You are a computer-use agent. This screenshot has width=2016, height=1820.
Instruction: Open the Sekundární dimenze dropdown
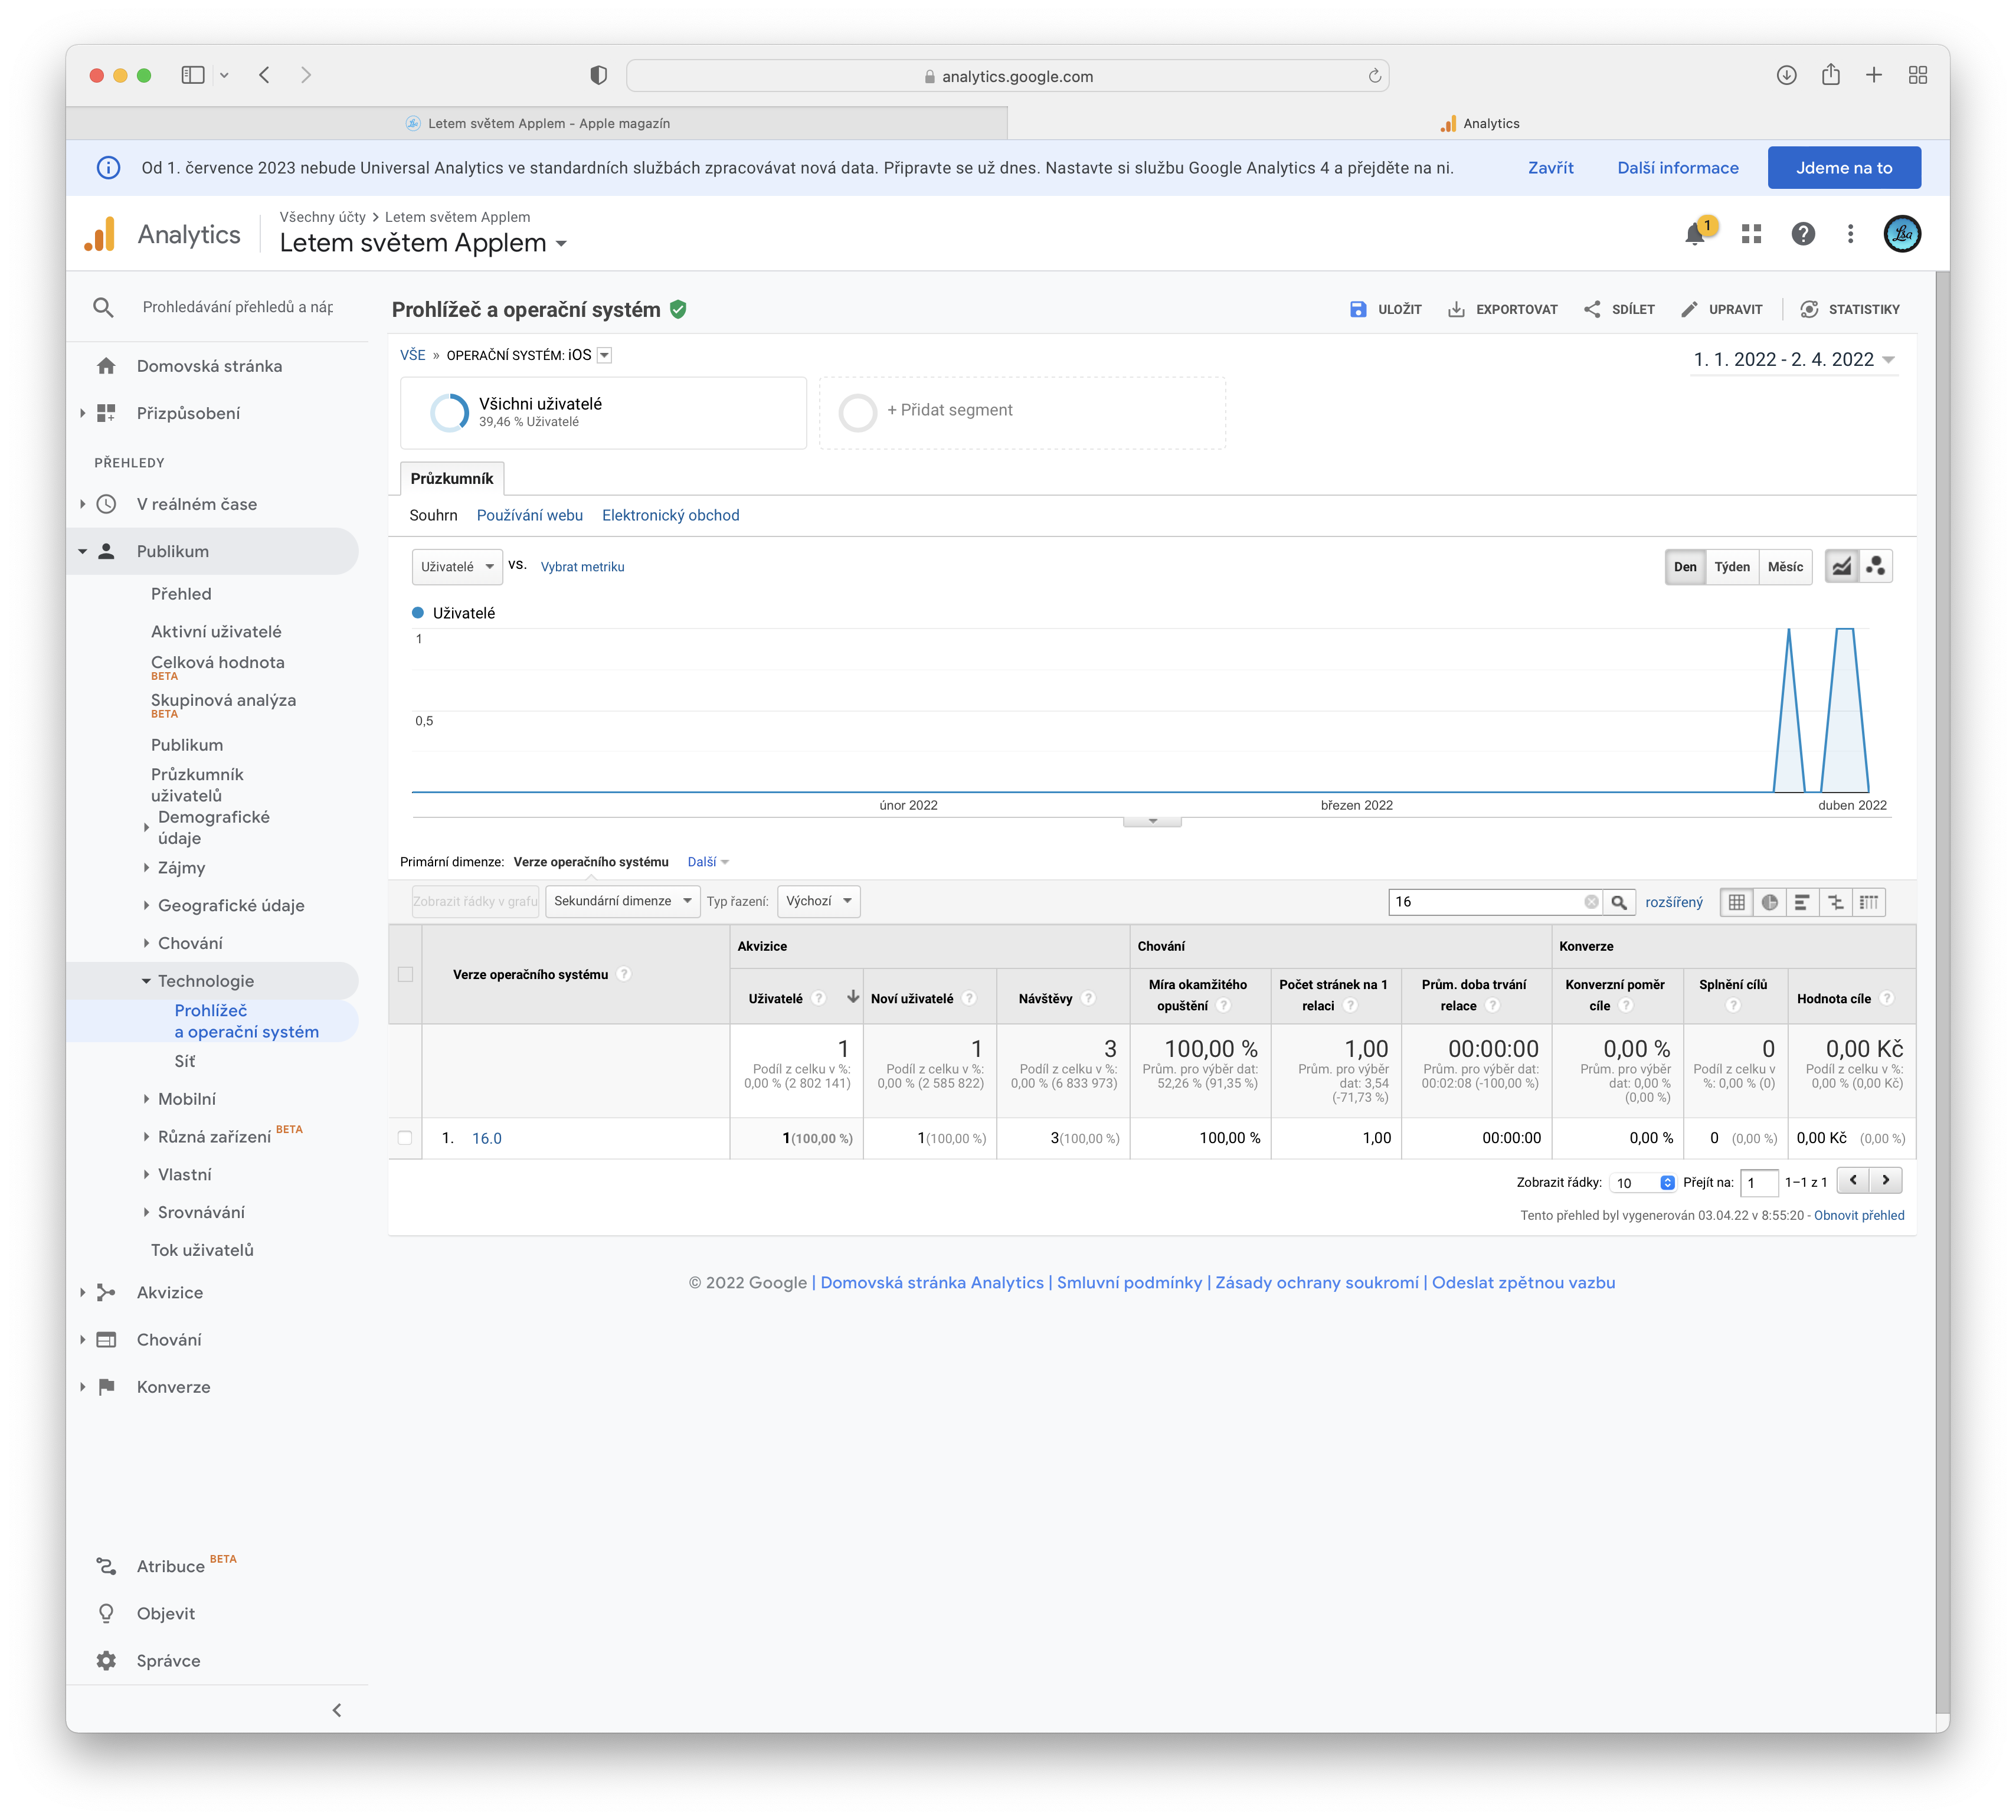[x=622, y=901]
